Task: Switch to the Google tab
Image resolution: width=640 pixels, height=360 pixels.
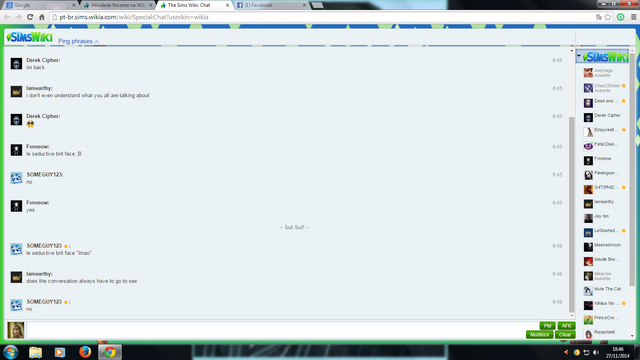Action: click(41, 5)
